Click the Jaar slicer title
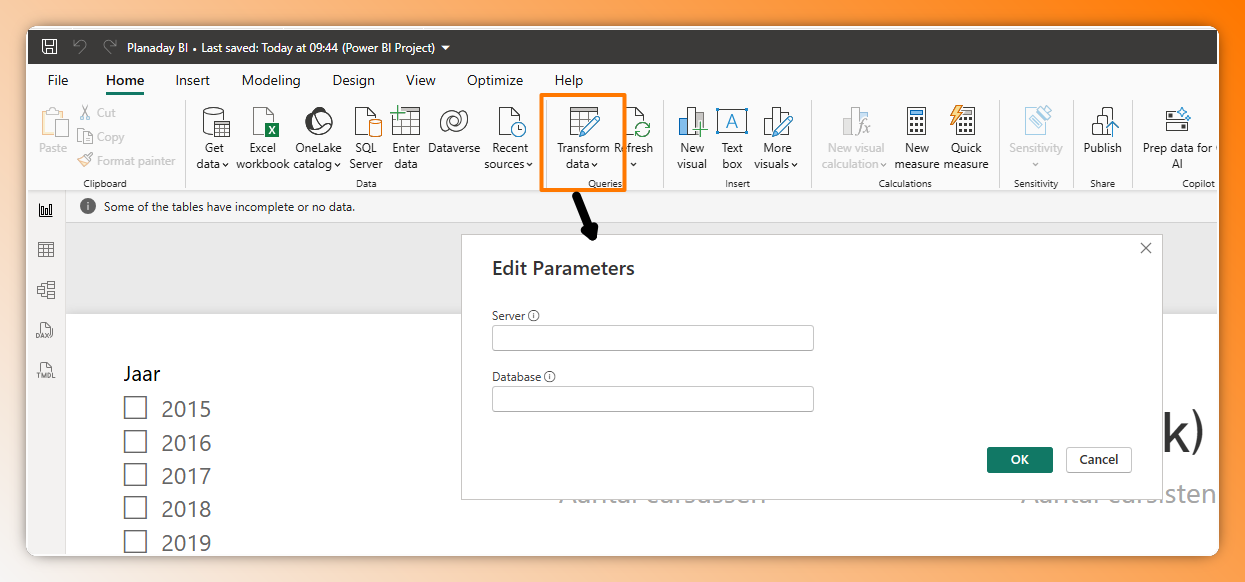This screenshot has height=582, width=1245. point(142,374)
